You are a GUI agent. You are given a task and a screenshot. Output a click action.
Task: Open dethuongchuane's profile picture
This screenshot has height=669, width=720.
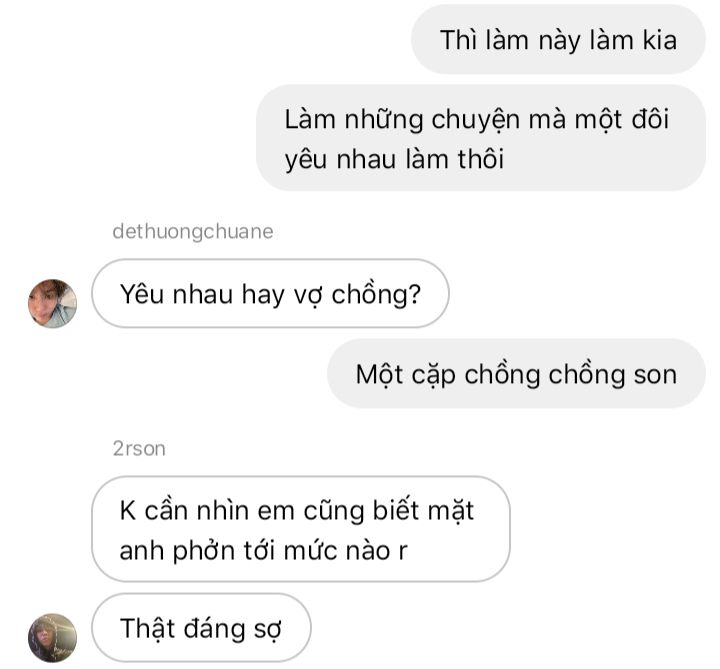click(x=52, y=304)
